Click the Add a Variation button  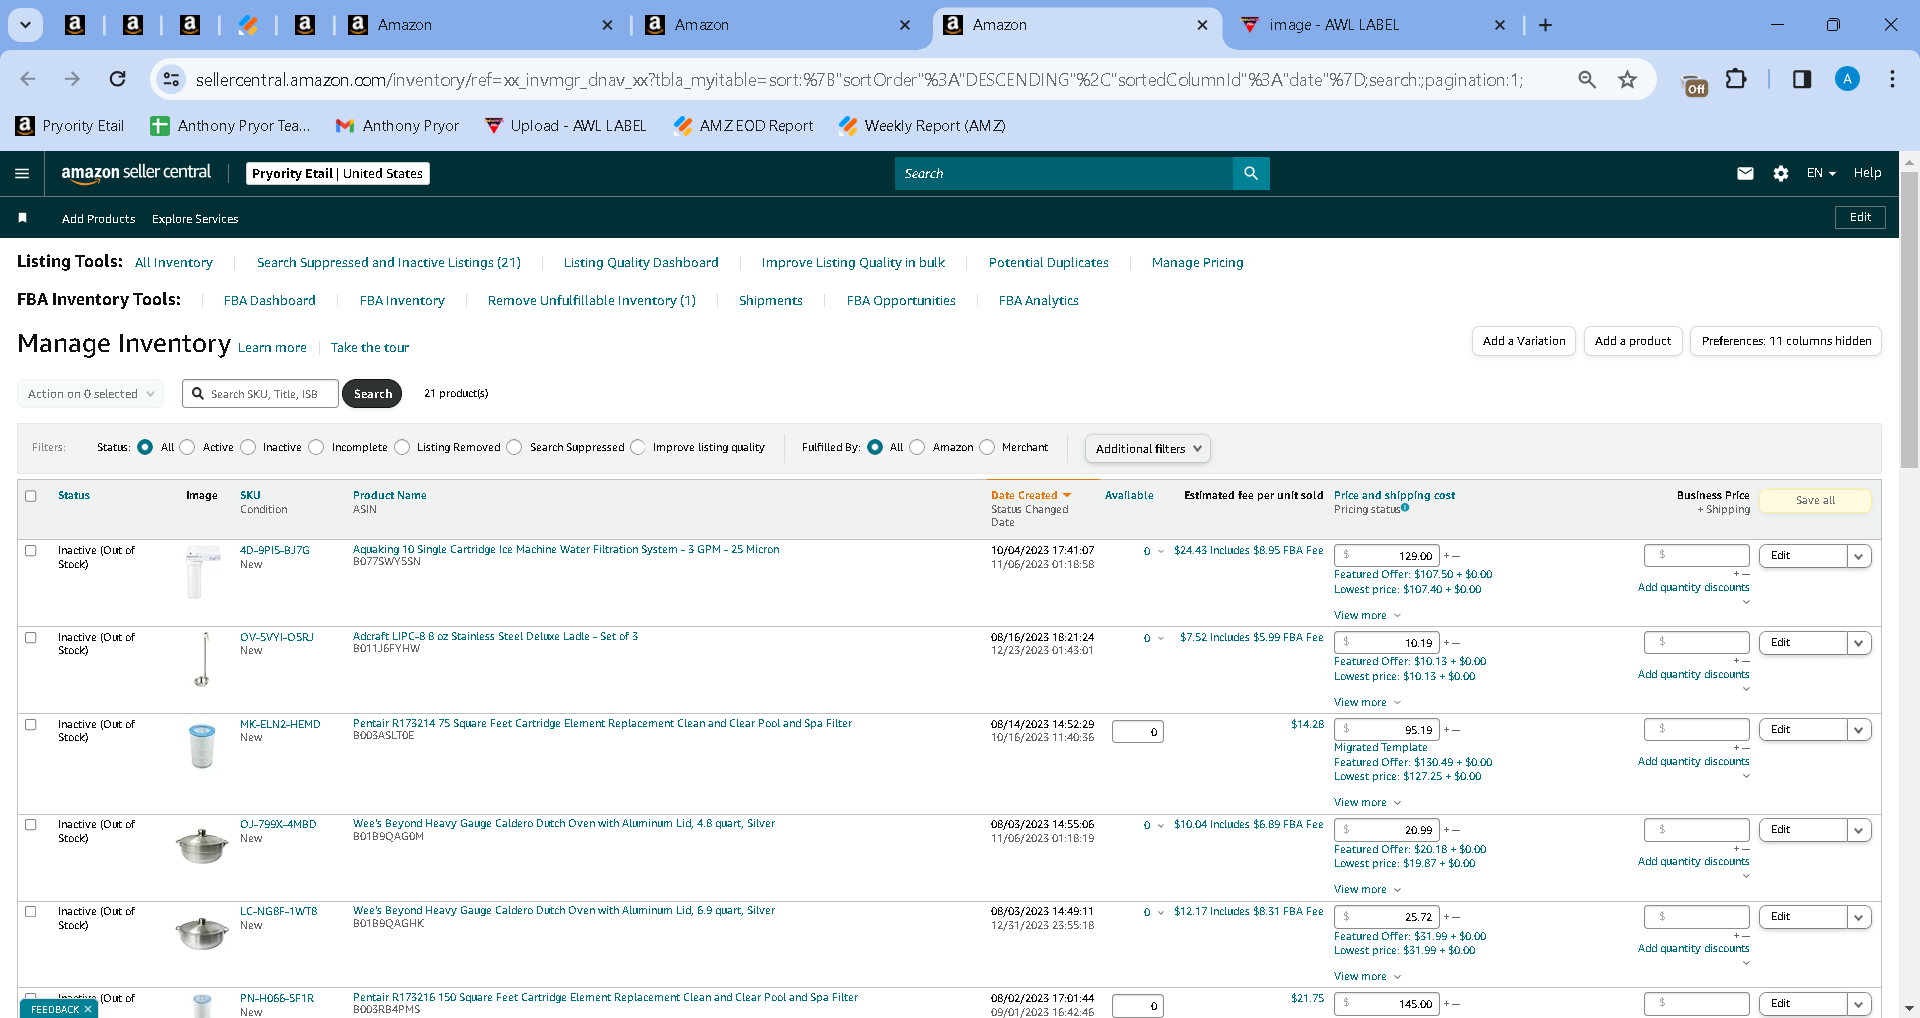pos(1524,341)
